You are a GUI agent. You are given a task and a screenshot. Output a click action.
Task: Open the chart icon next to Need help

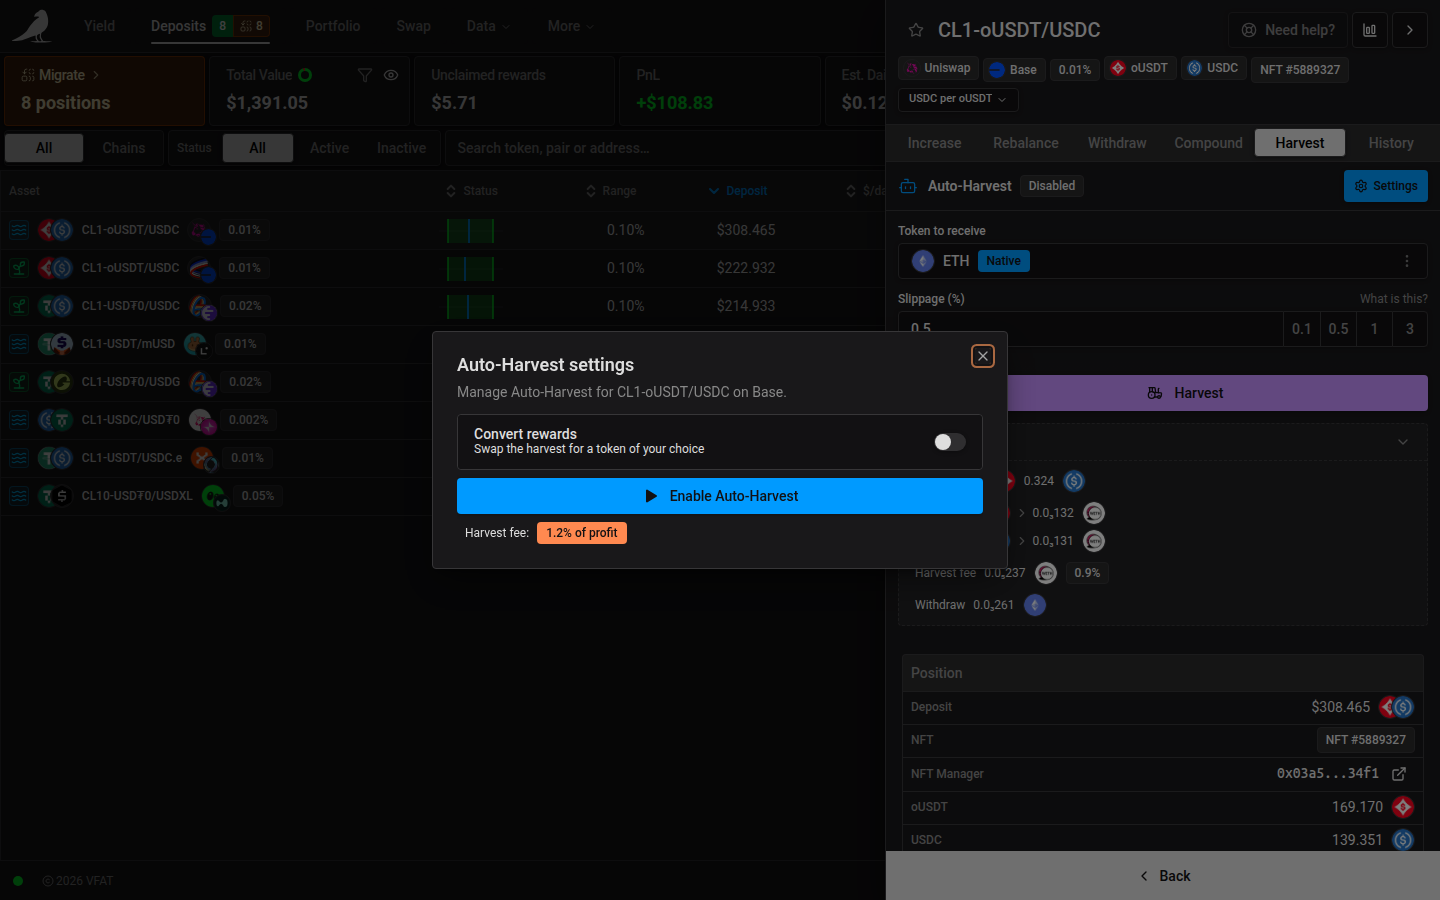coord(1370,30)
